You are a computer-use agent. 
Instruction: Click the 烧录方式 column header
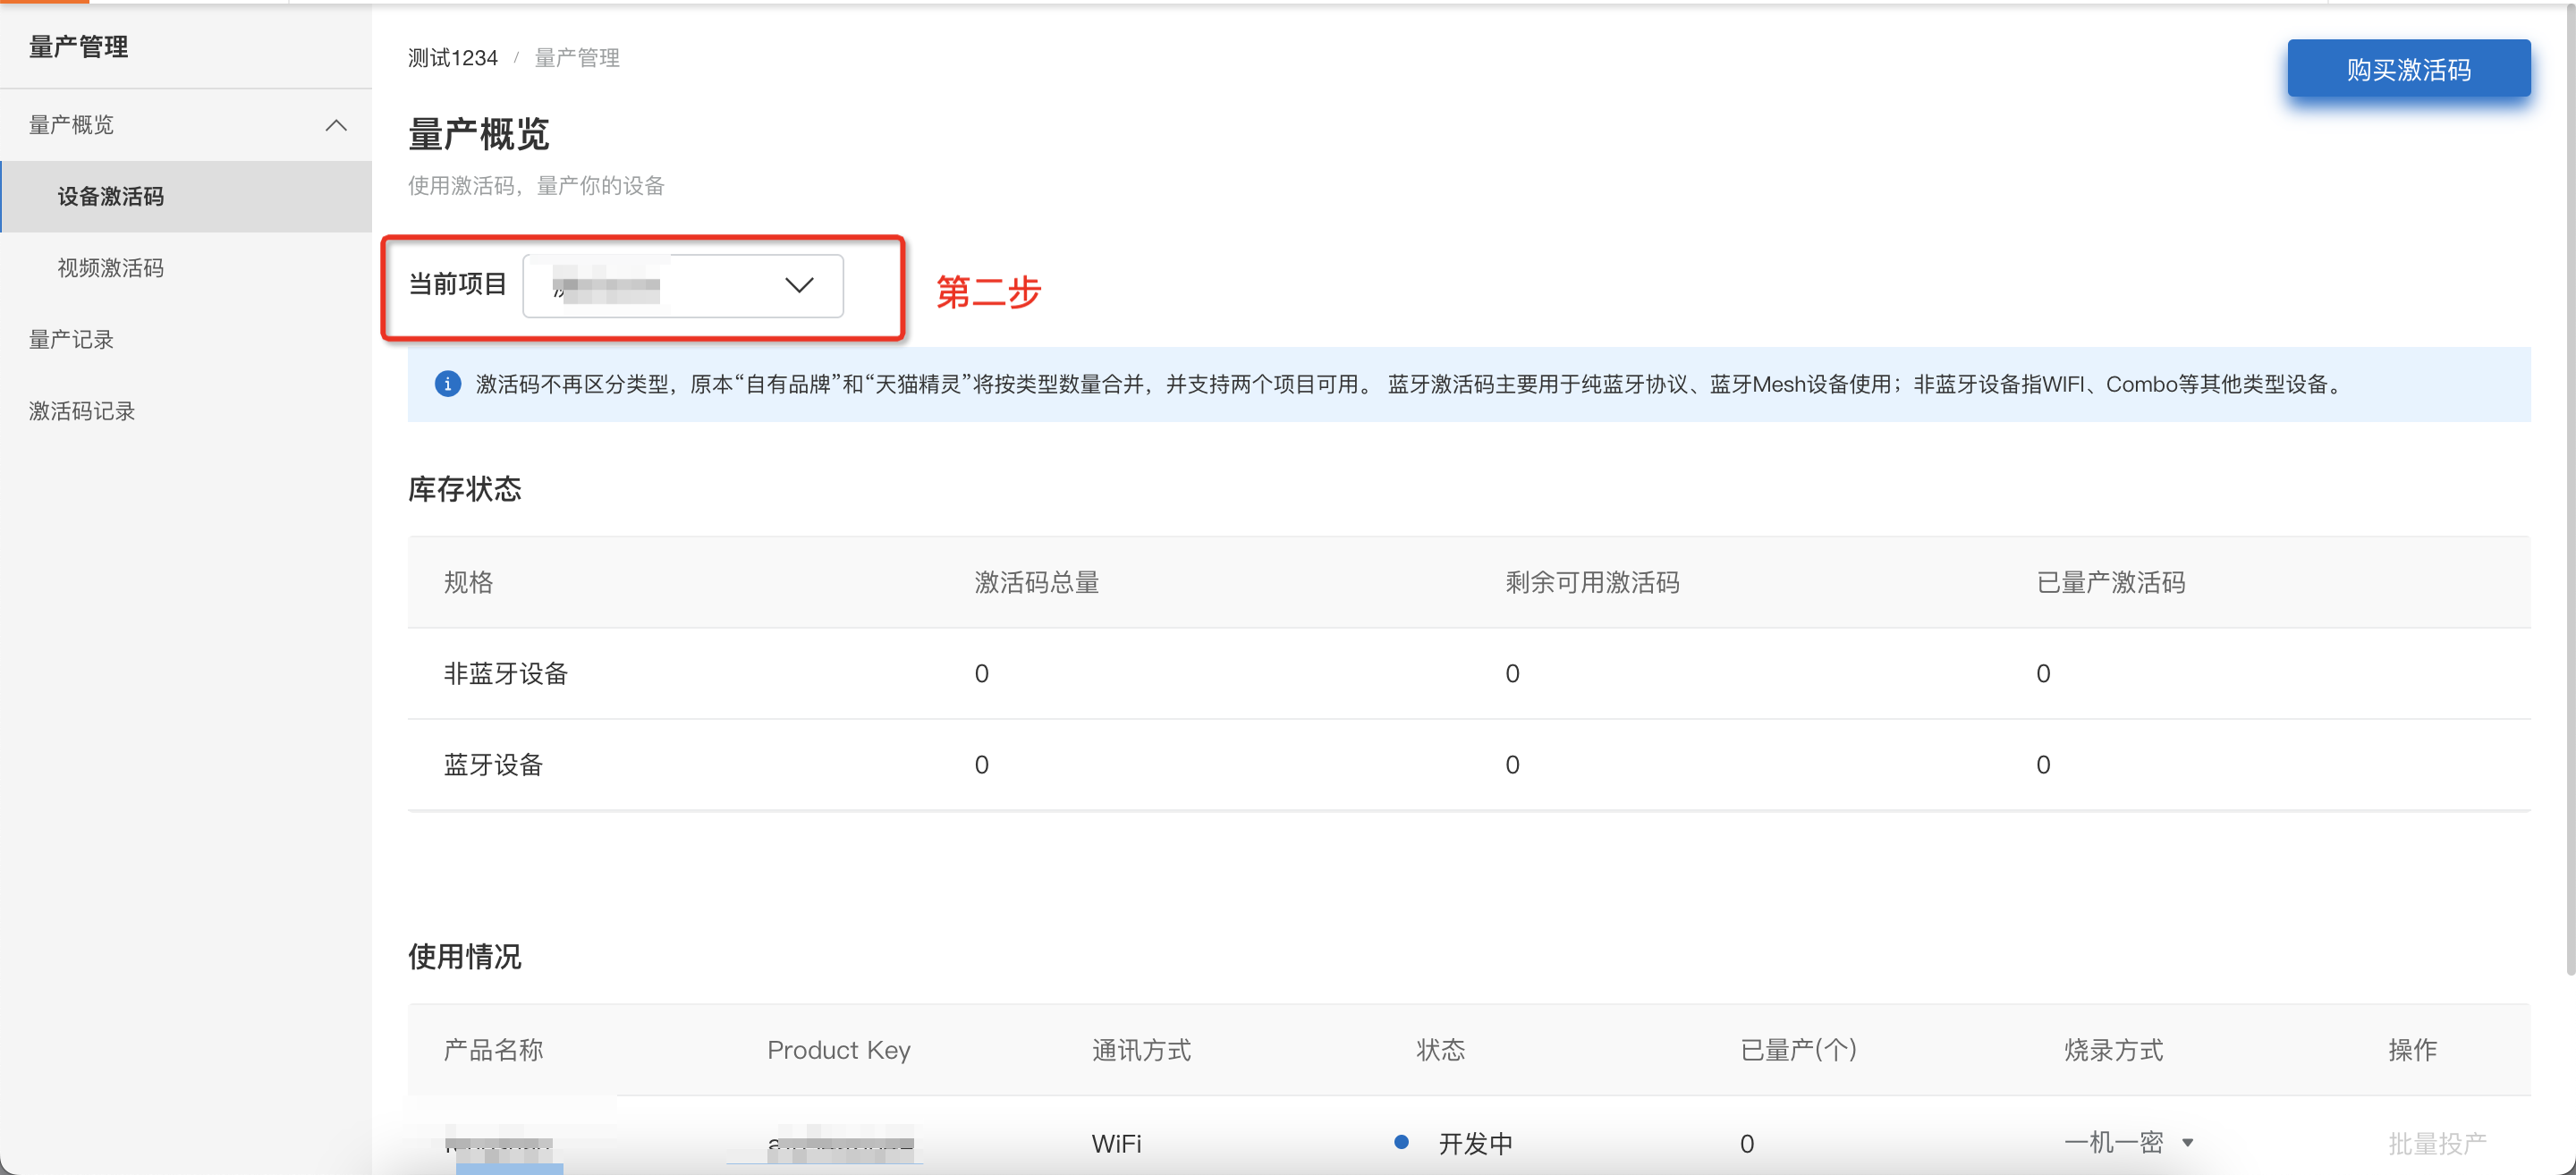click(2113, 1049)
